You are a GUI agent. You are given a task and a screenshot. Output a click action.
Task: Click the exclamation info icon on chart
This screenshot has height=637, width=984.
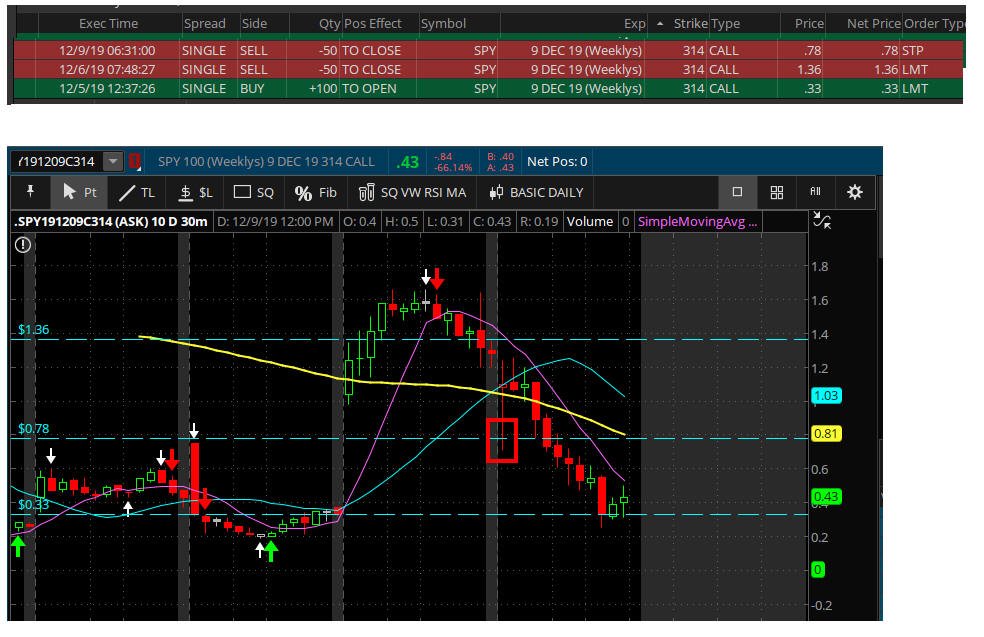tap(23, 245)
